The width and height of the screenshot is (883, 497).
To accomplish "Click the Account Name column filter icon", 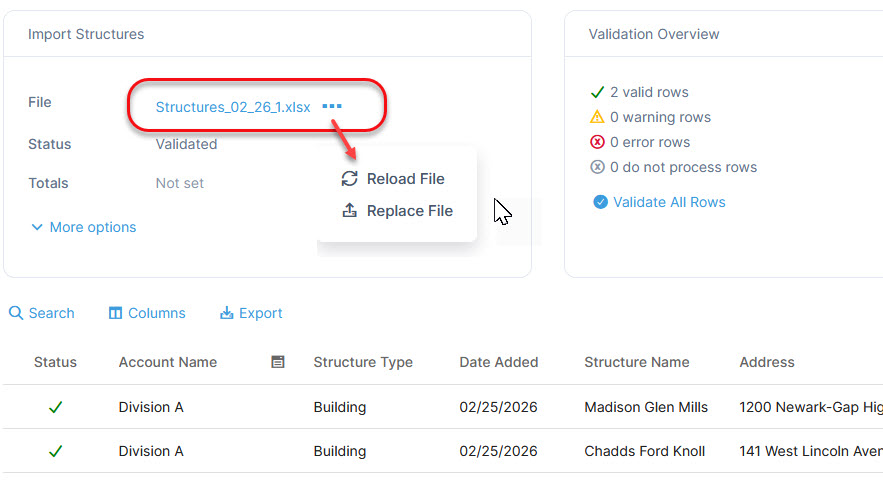I will pyautogui.click(x=278, y=362).
